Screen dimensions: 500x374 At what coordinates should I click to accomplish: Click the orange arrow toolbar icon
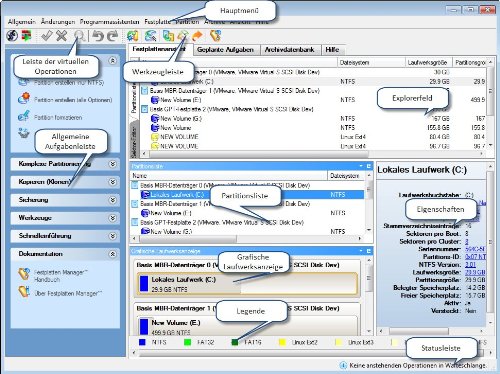pos(198,35)
